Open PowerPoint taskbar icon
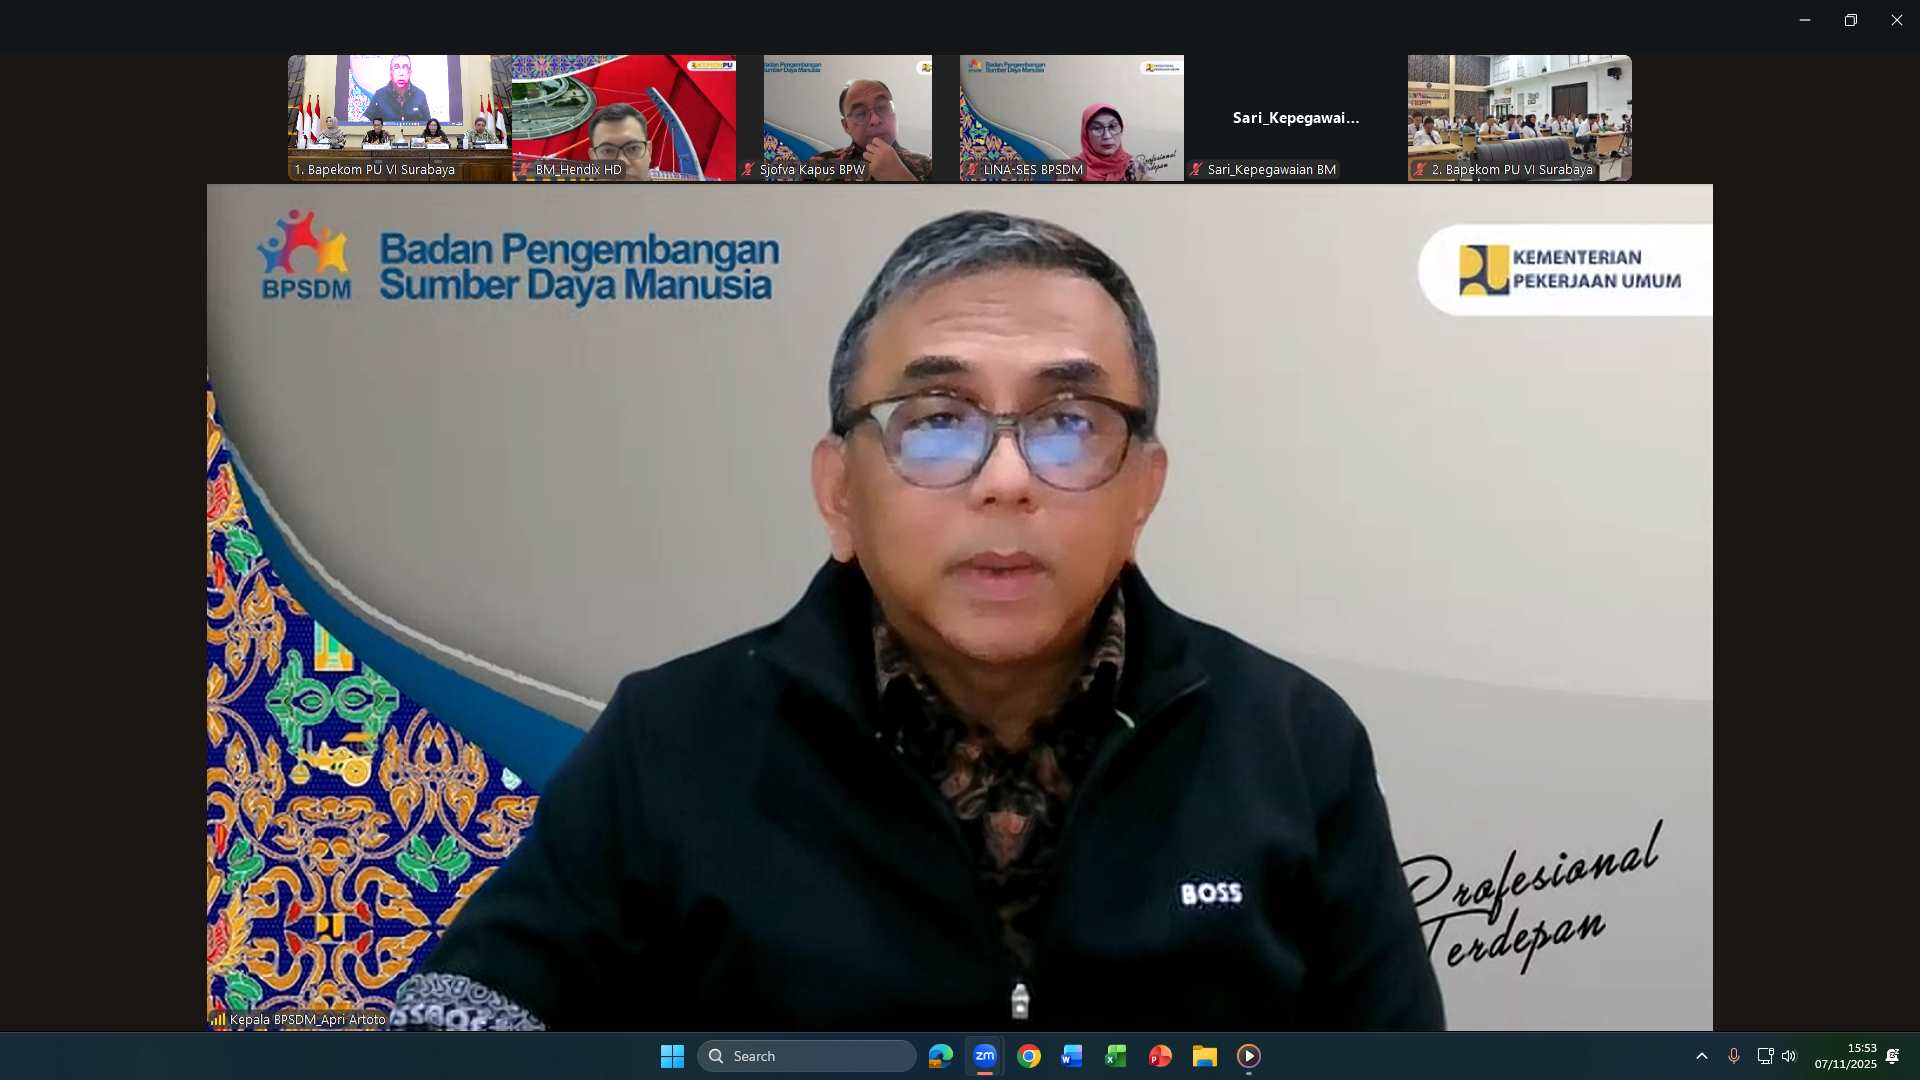The image size is (1920, 1080). point(1160,1056)
